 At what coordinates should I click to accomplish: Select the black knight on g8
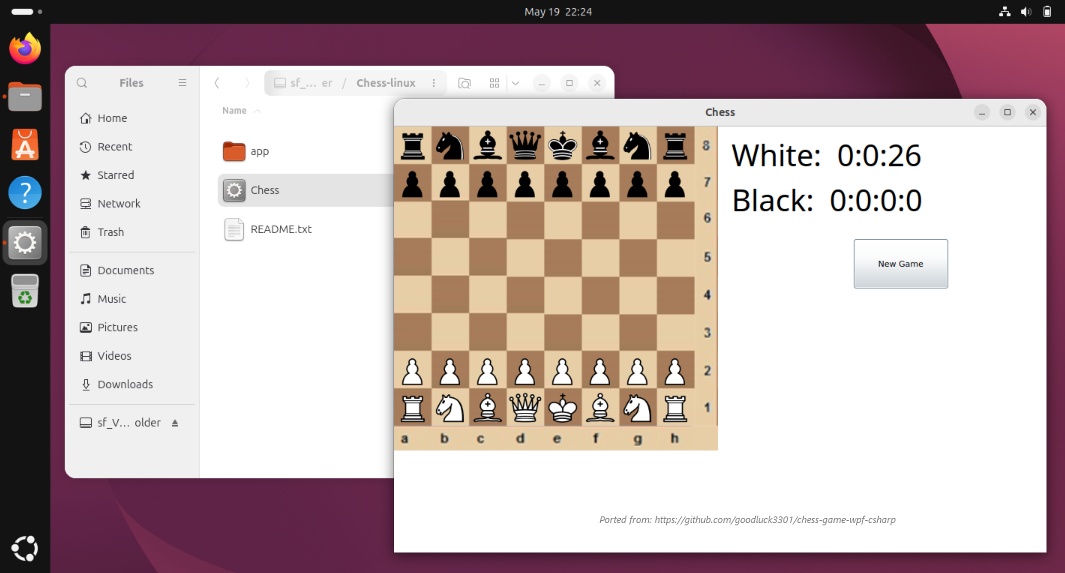click(x=637, y=145)
